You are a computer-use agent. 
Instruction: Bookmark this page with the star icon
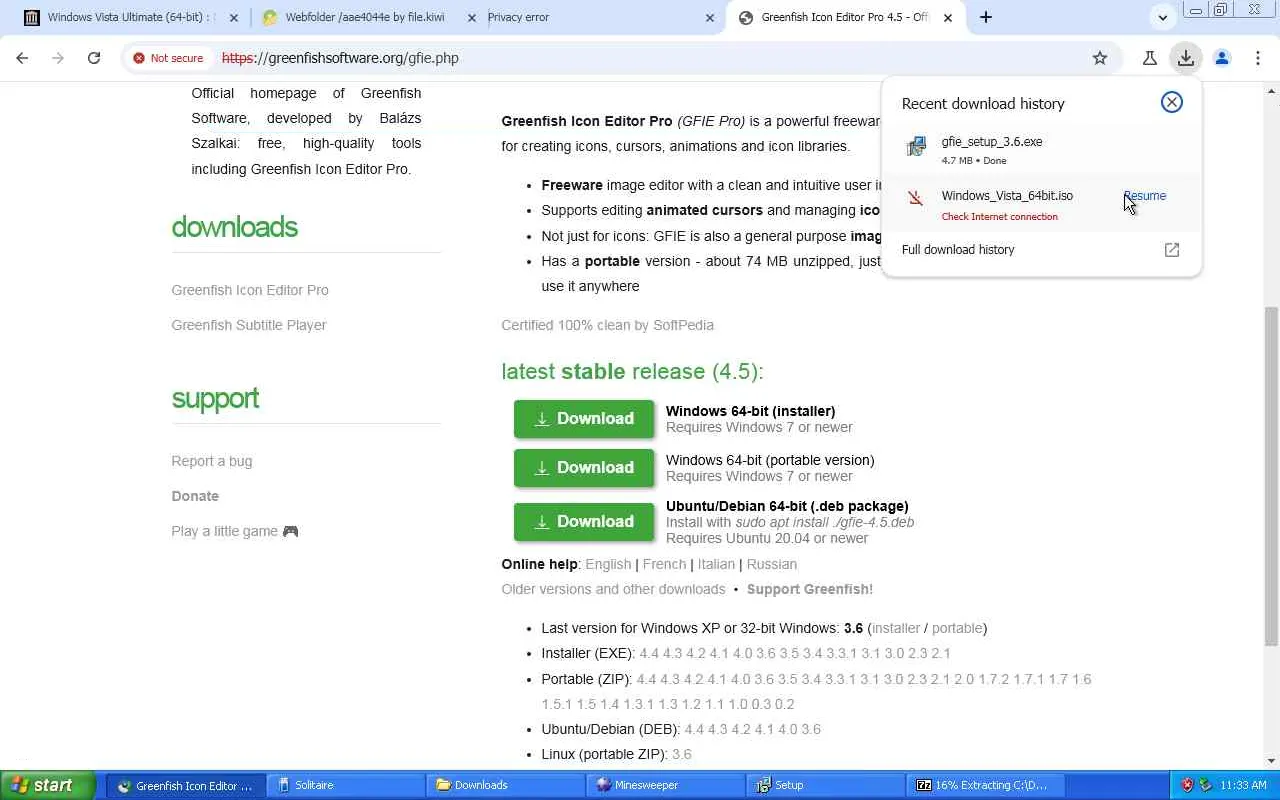tap(1100, 58)
